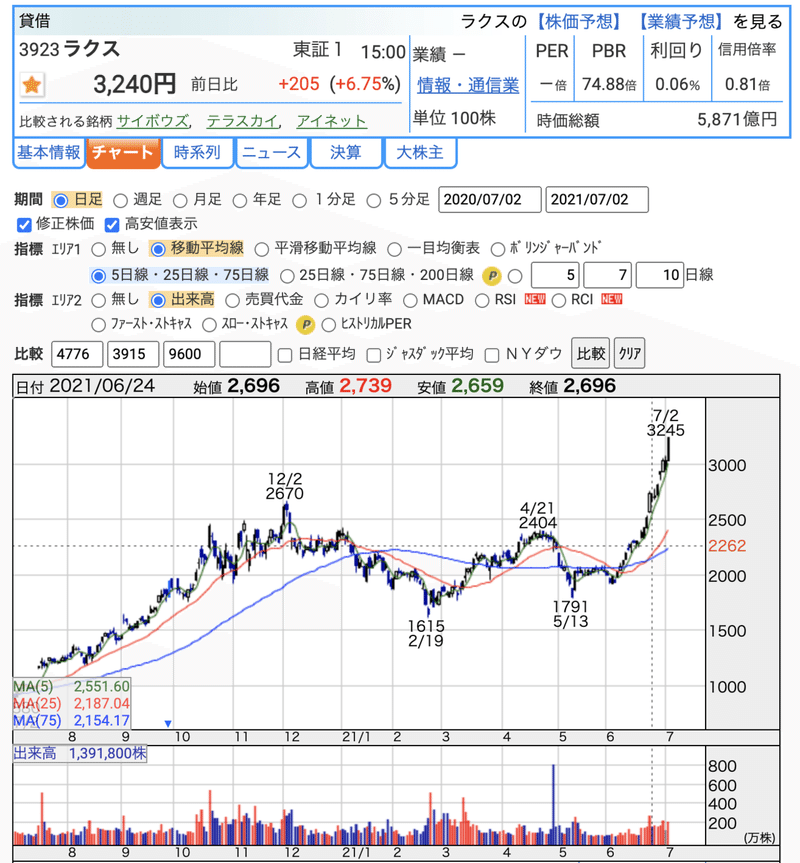The height and width of the screenshot is (863, 800).
Task: Click the yellow P premium icon beside 200日線
Action: 491,275
